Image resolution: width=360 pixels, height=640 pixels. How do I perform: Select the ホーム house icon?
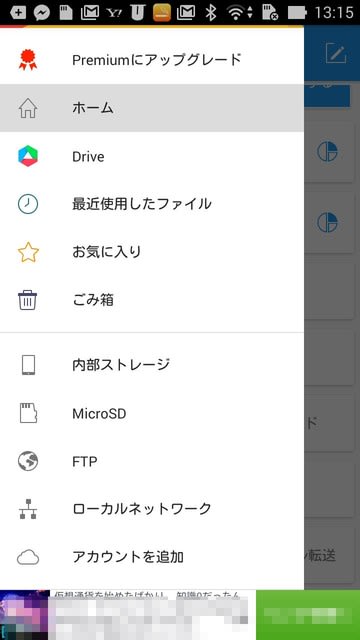point(28,108)
